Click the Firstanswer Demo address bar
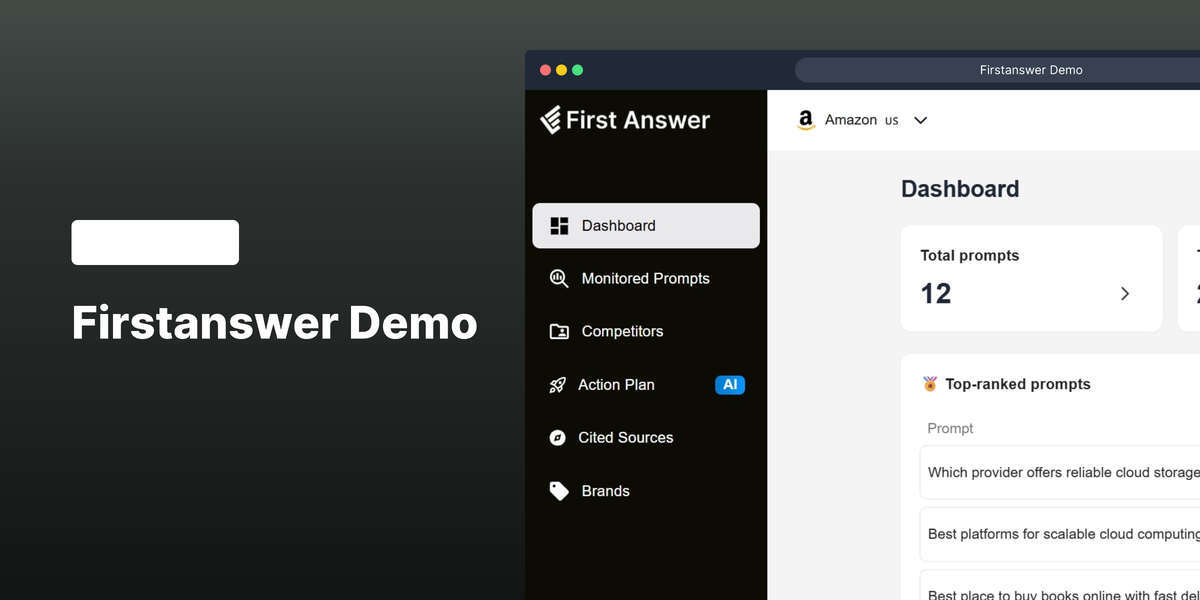 (x=1030, y=70)
